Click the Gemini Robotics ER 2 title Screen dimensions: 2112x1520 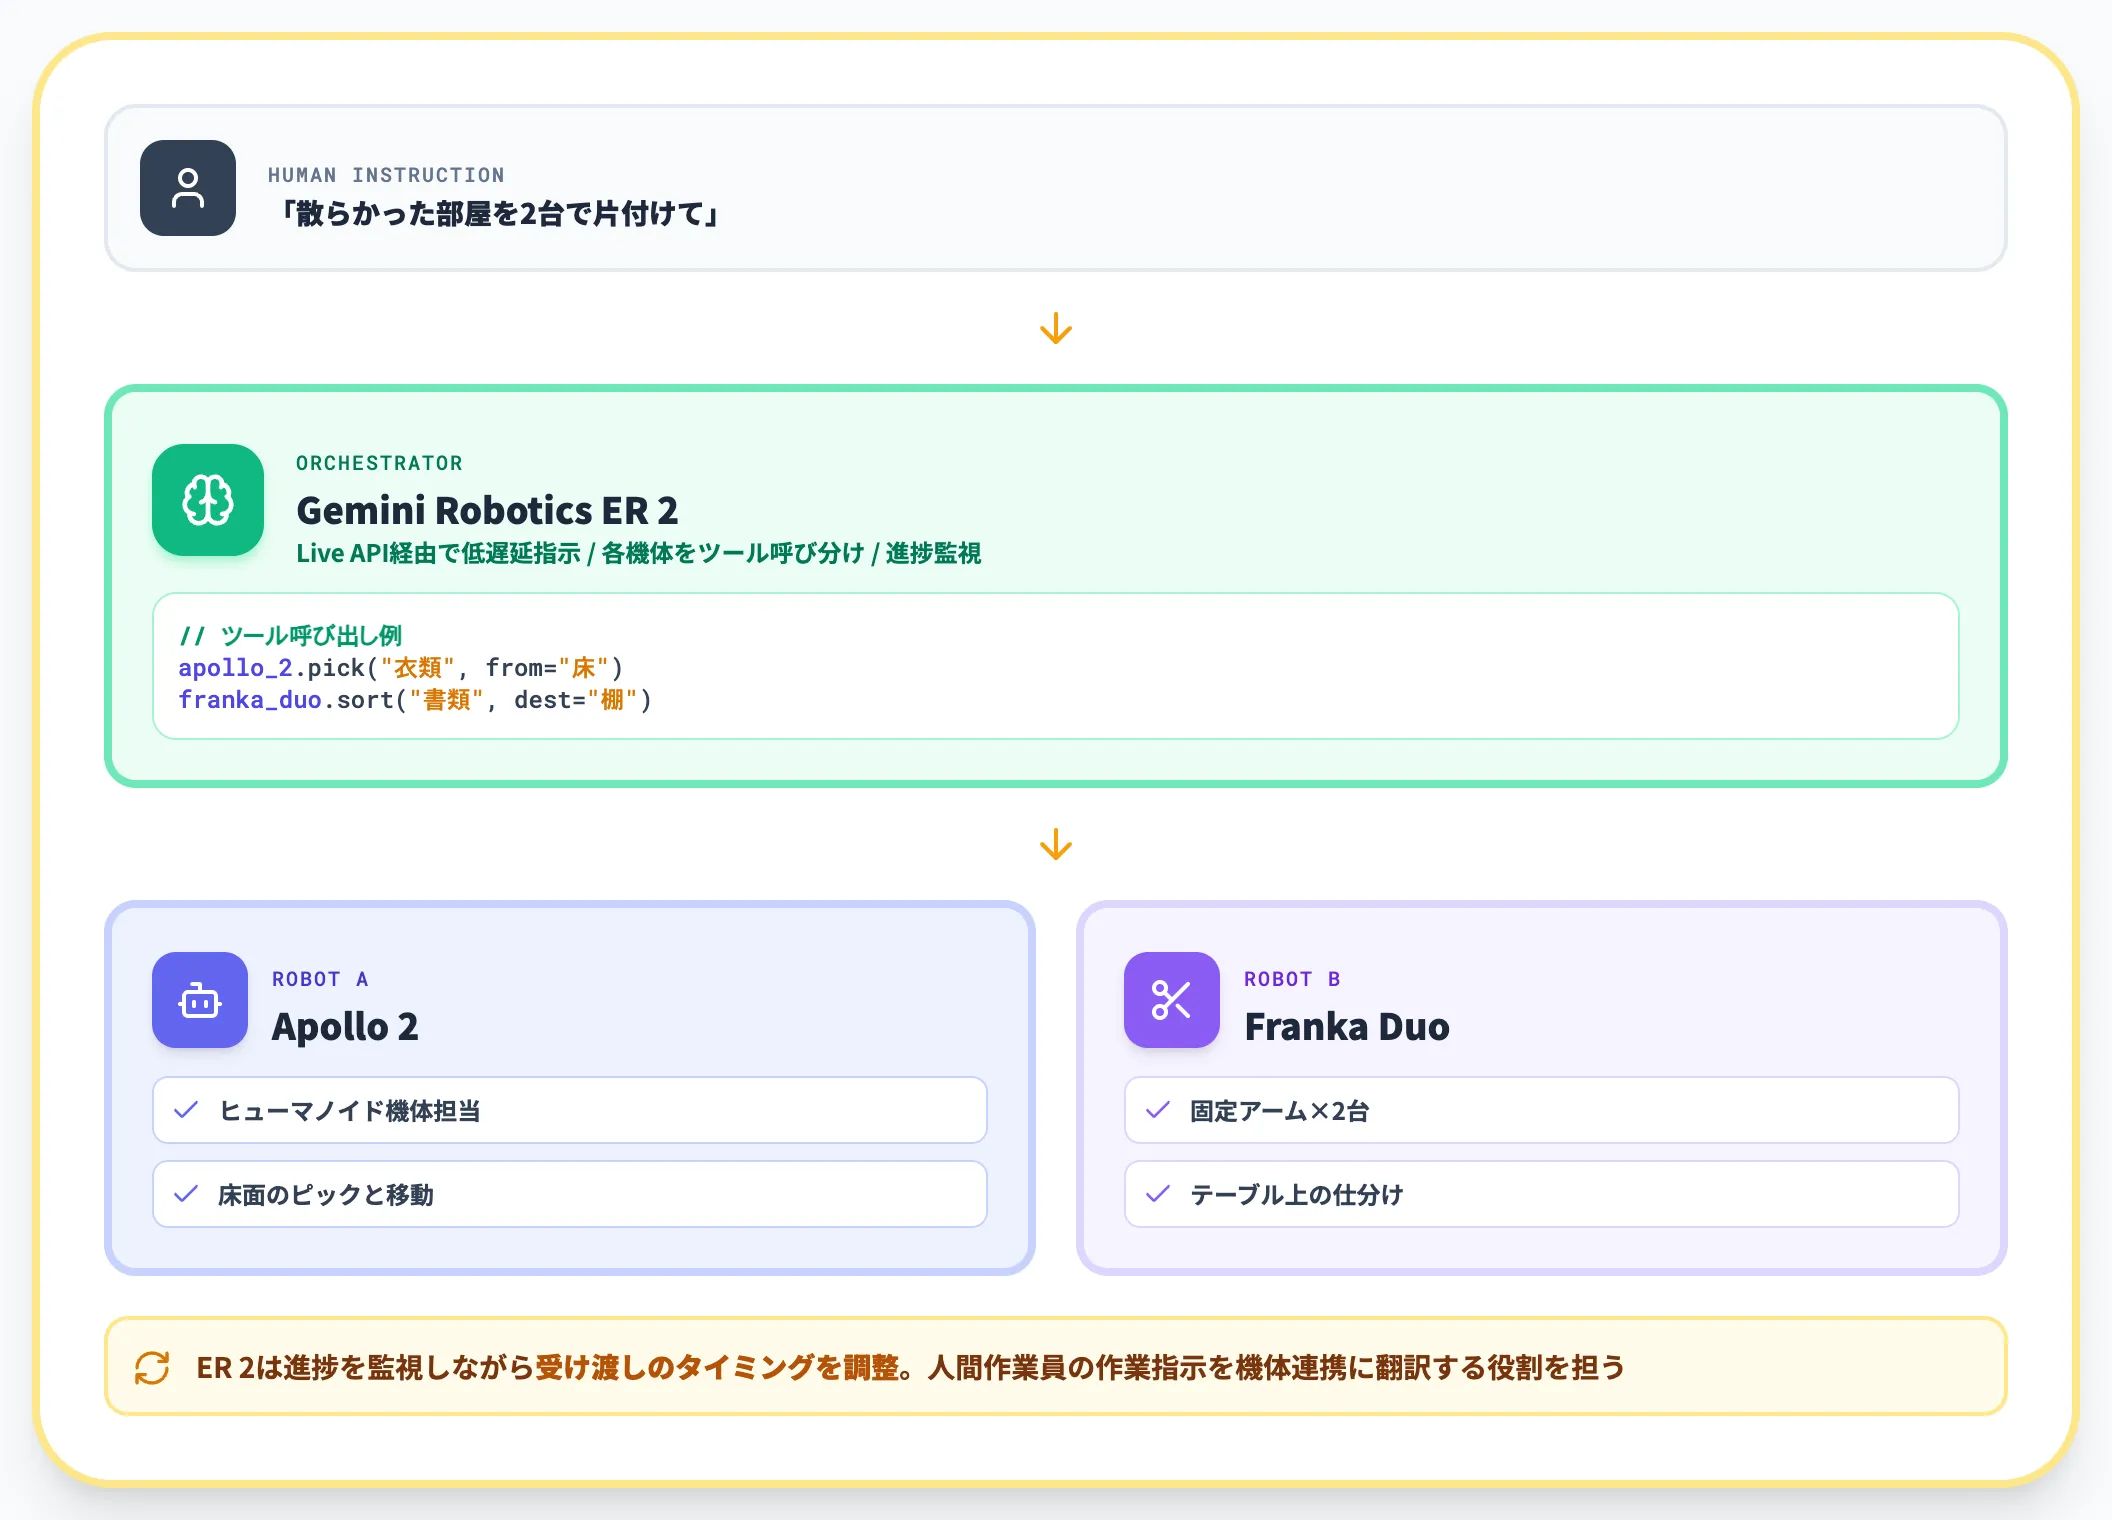(487, 510)
